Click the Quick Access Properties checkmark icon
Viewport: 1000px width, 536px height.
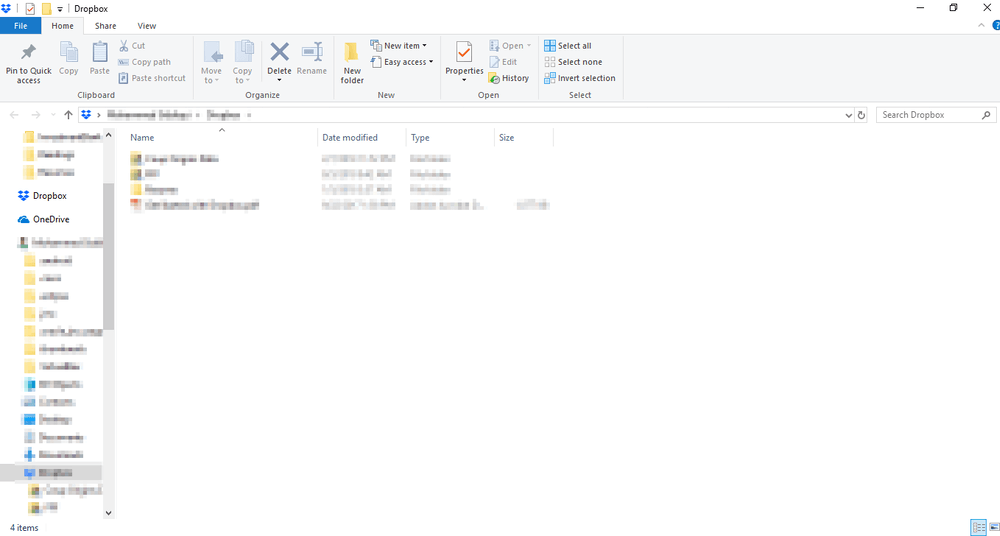[x=29, y=8]
